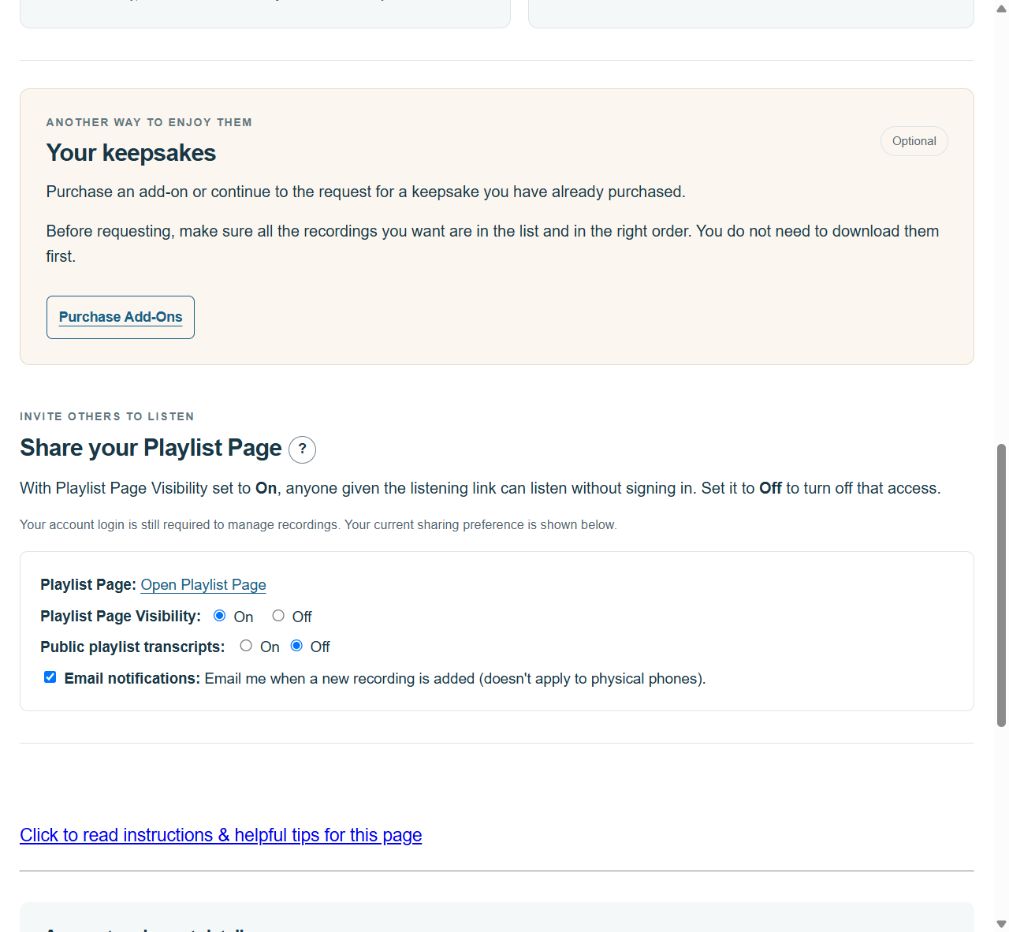Set Playlist Page Visibility to On
Screen dimensions: 1009x932
(219, 615)
